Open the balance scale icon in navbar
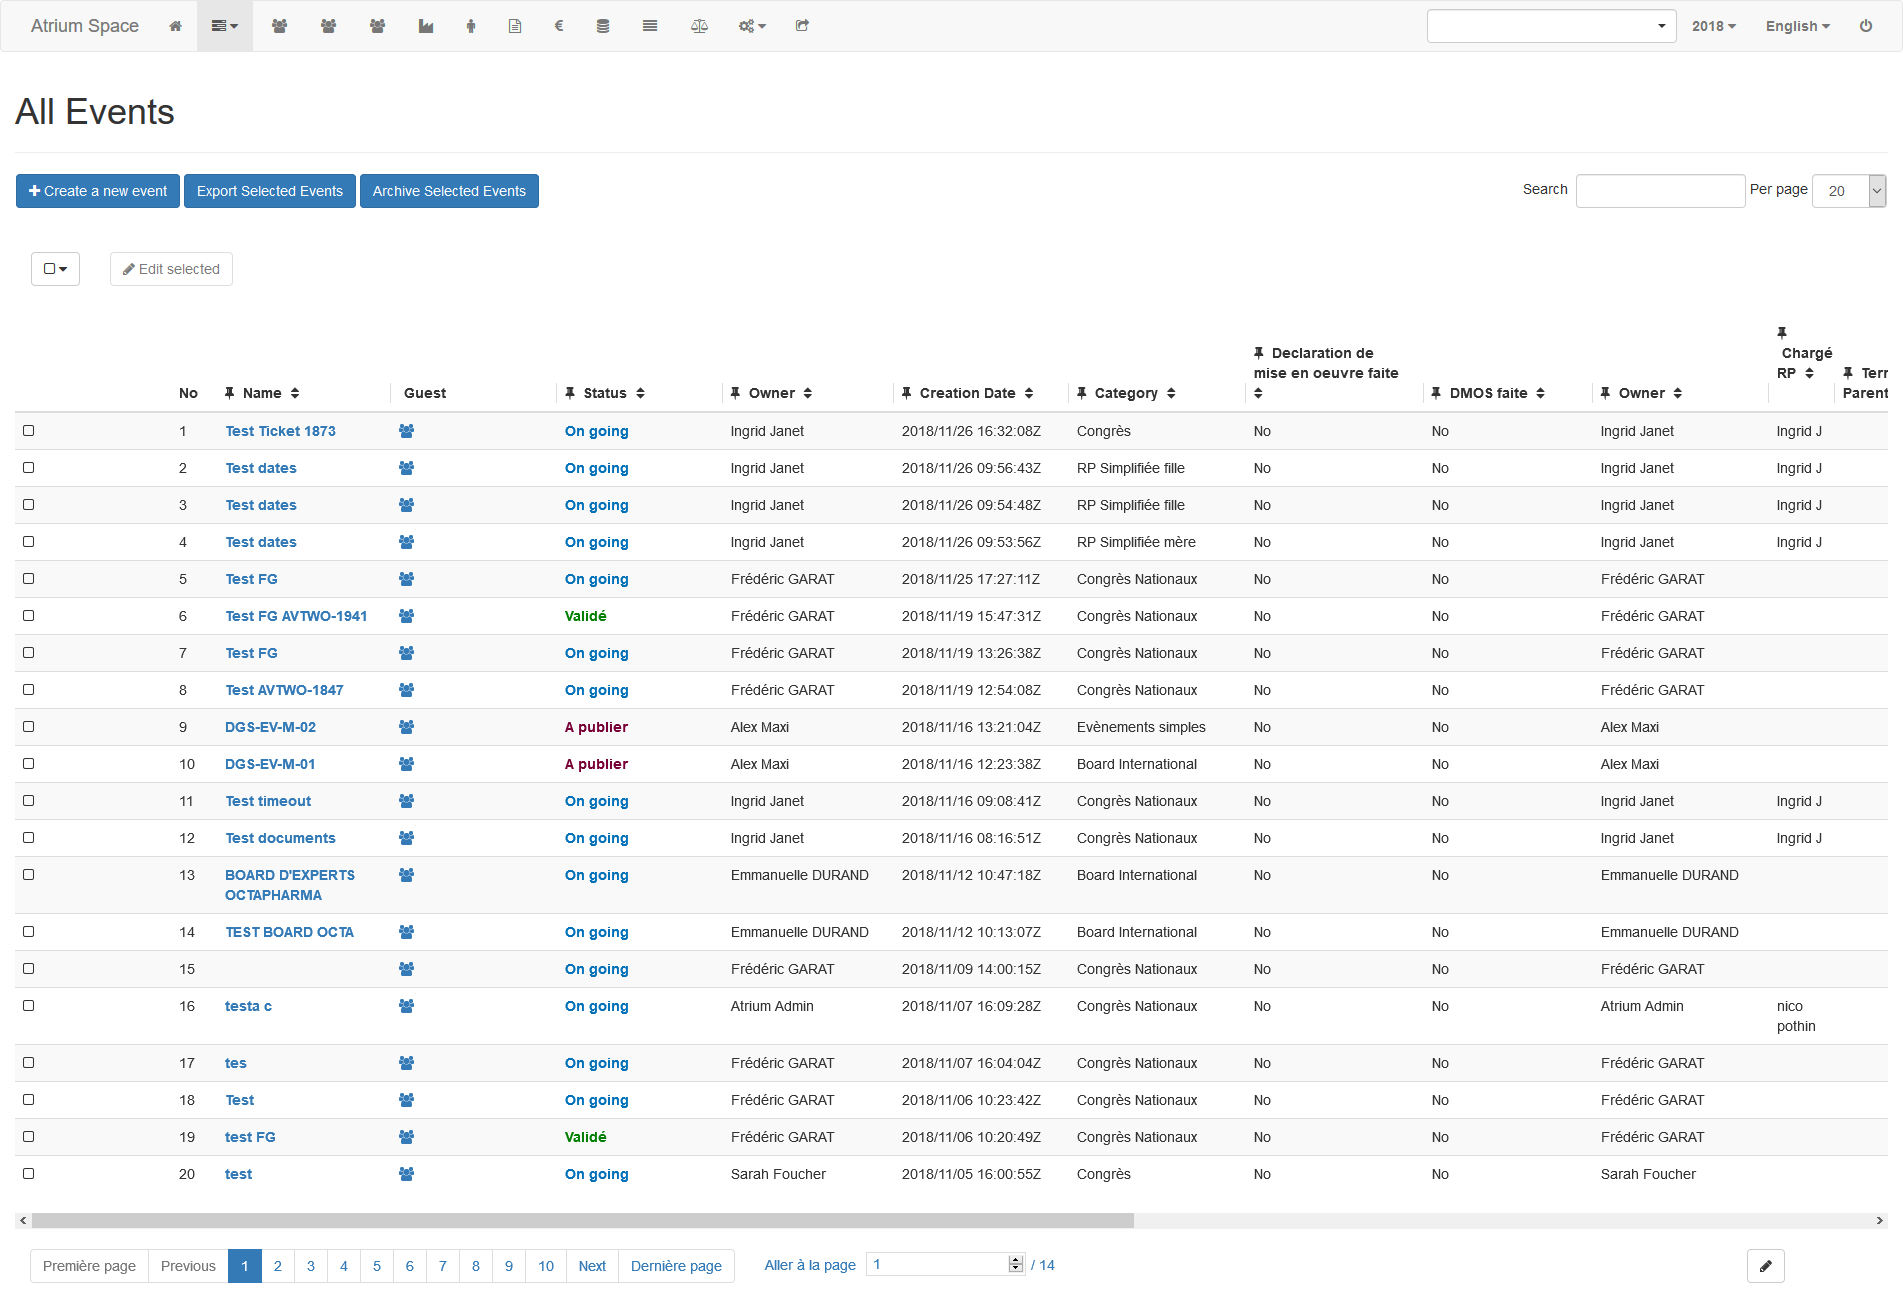1903x1303 pixels. 700,26
